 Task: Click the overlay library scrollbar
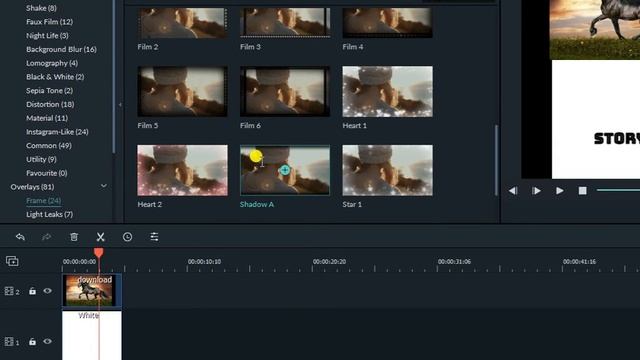point(496,160)
